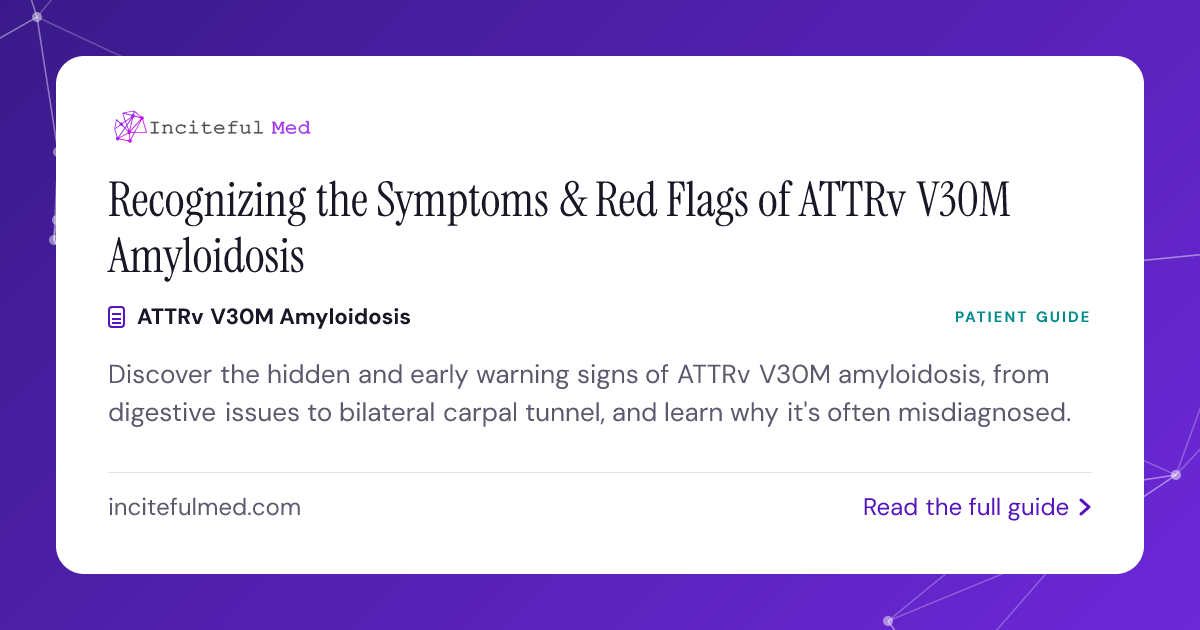
Task: Click the ampersand in the headline
Action: pyautogui.click(x=567, y=200)
